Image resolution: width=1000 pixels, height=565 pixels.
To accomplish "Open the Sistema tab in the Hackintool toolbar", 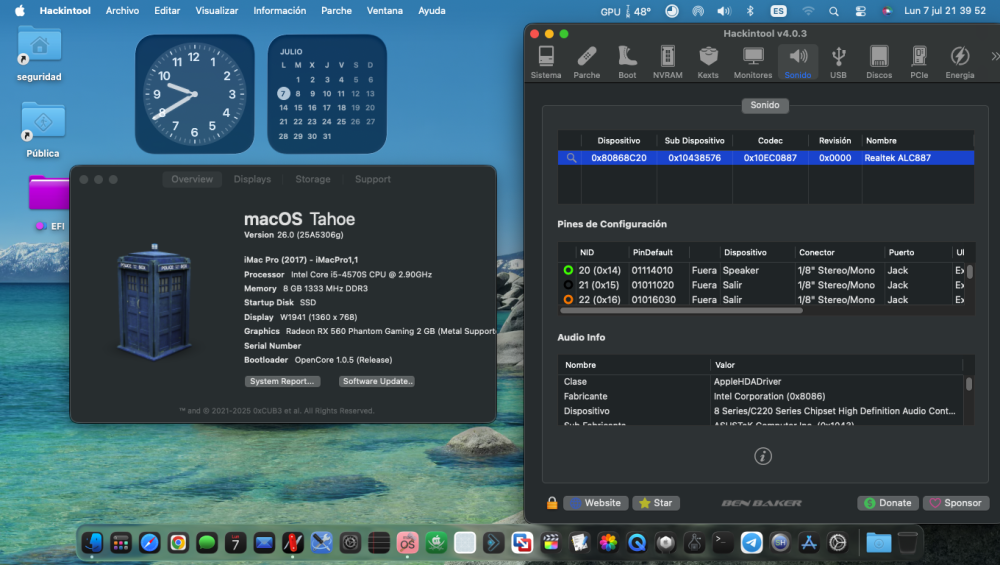I will point(546,62).
